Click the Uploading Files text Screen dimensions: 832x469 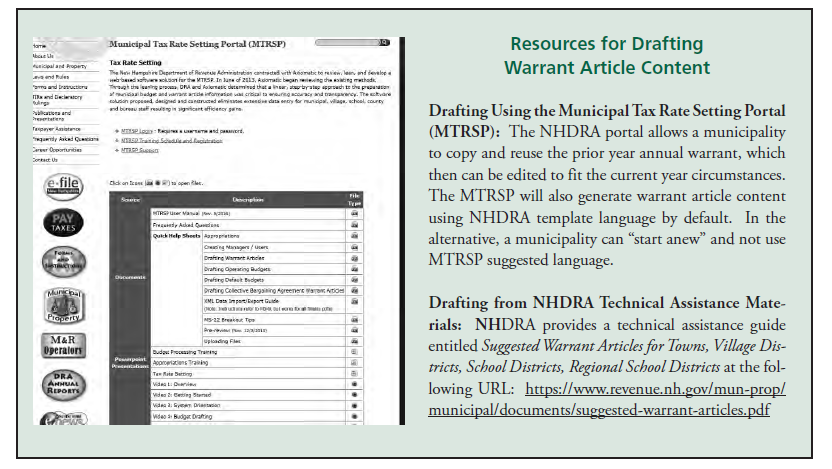pos(222,341)
